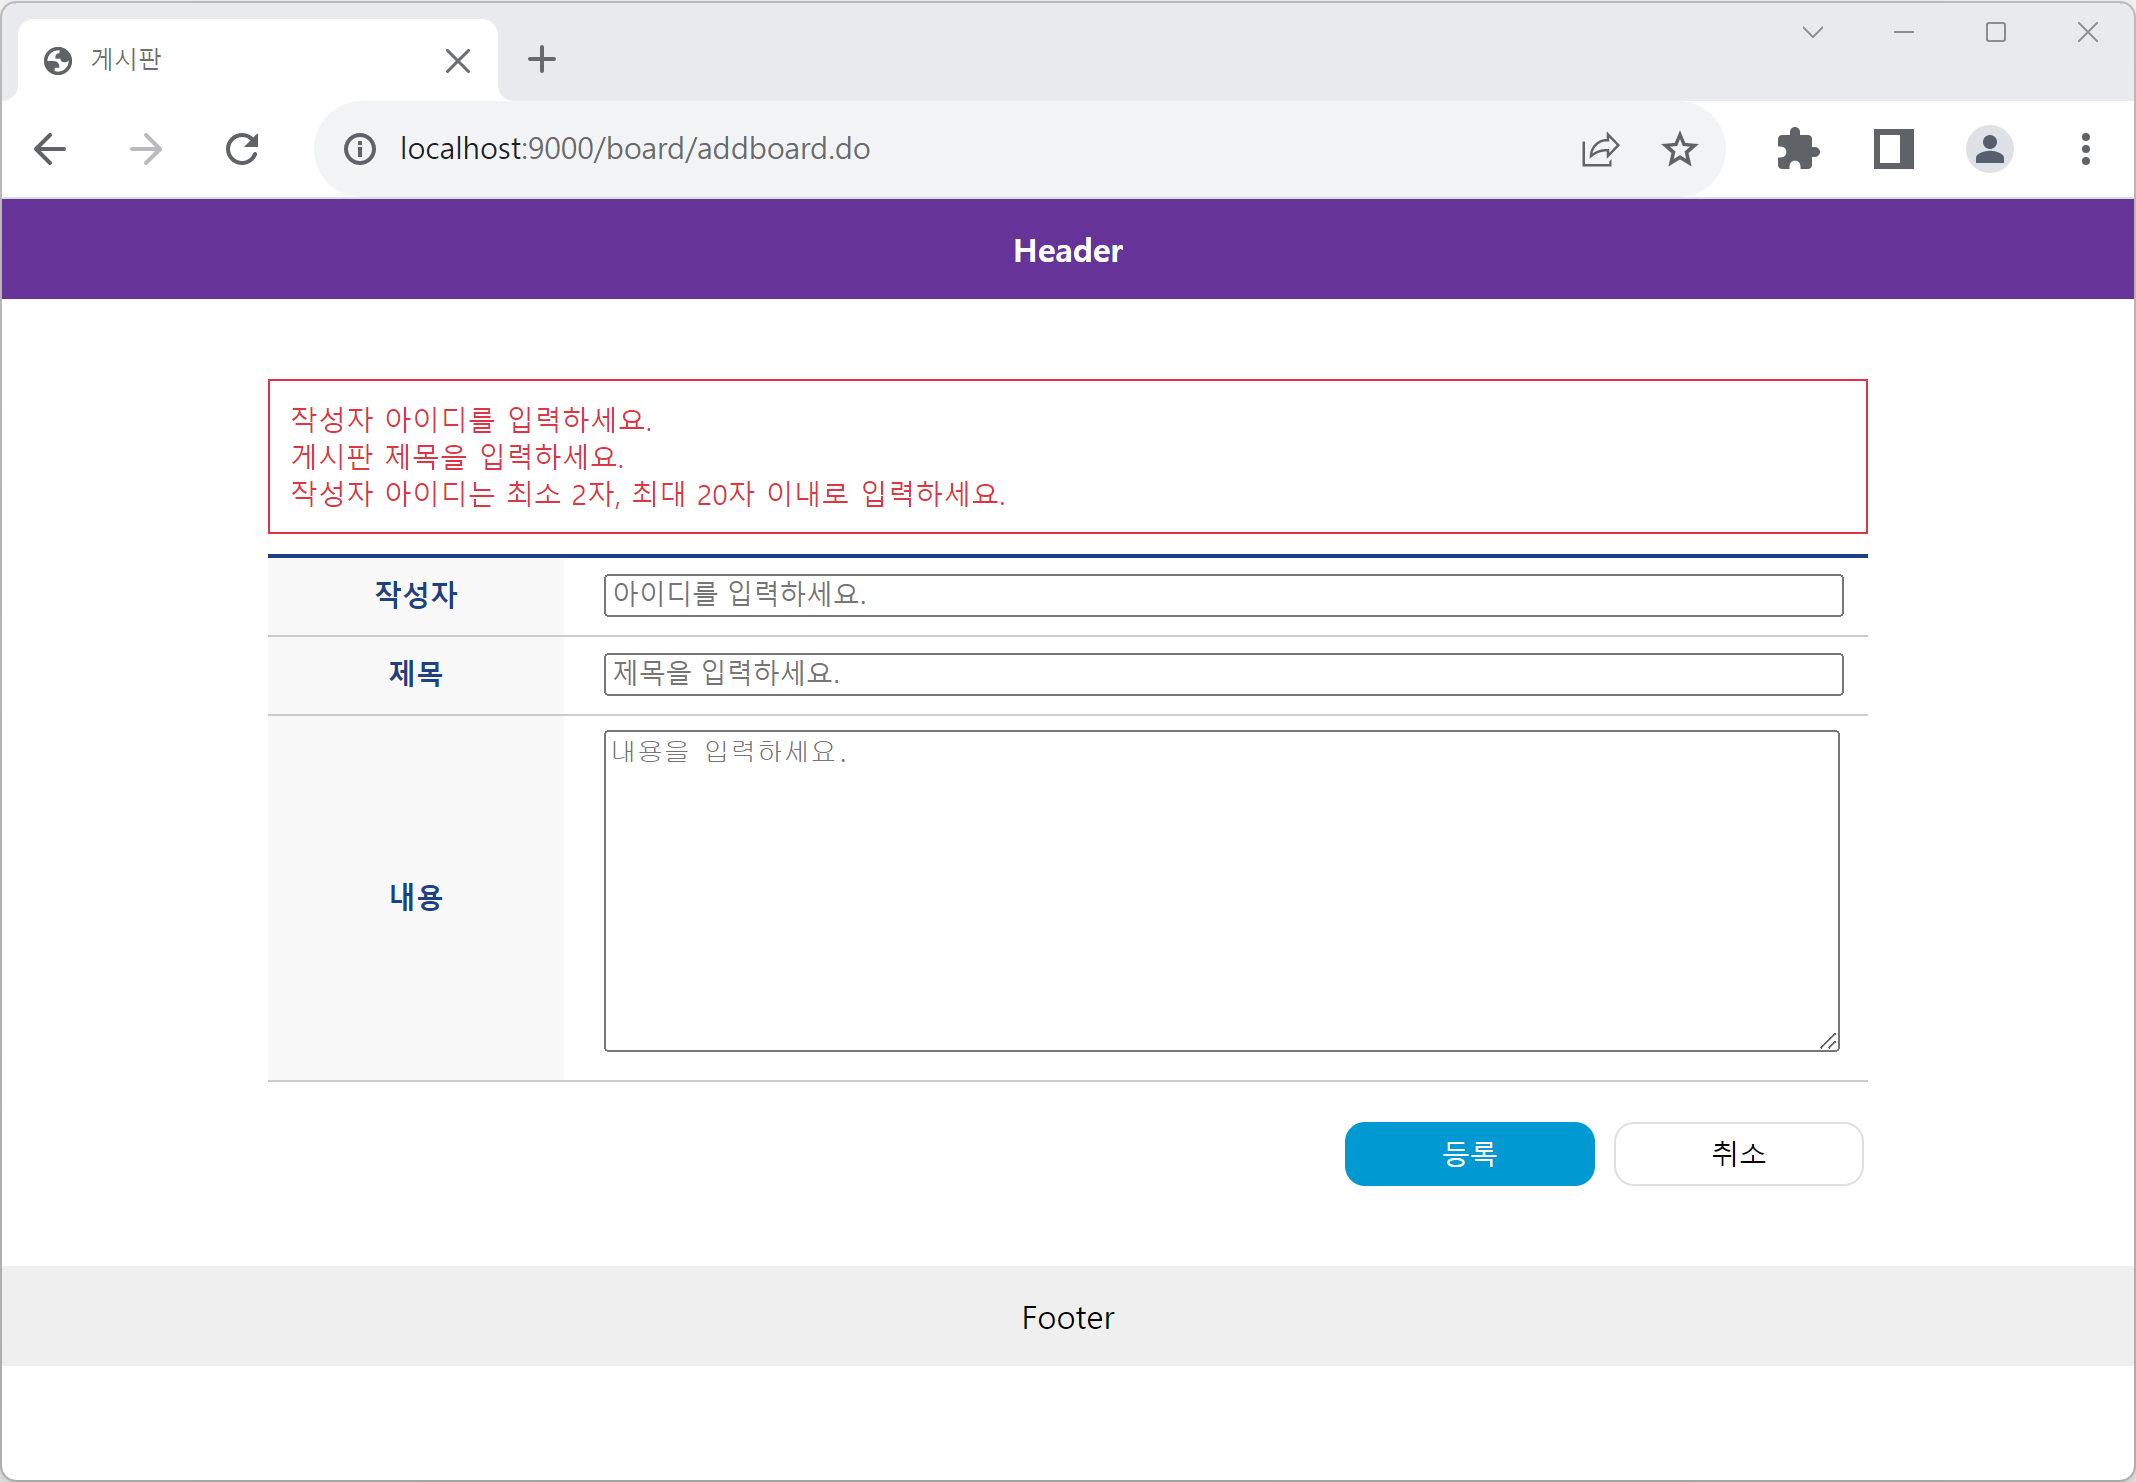Focus the 제목 title input field
Viewport: 2136px width, 1482px height.
pos(1223,674)
